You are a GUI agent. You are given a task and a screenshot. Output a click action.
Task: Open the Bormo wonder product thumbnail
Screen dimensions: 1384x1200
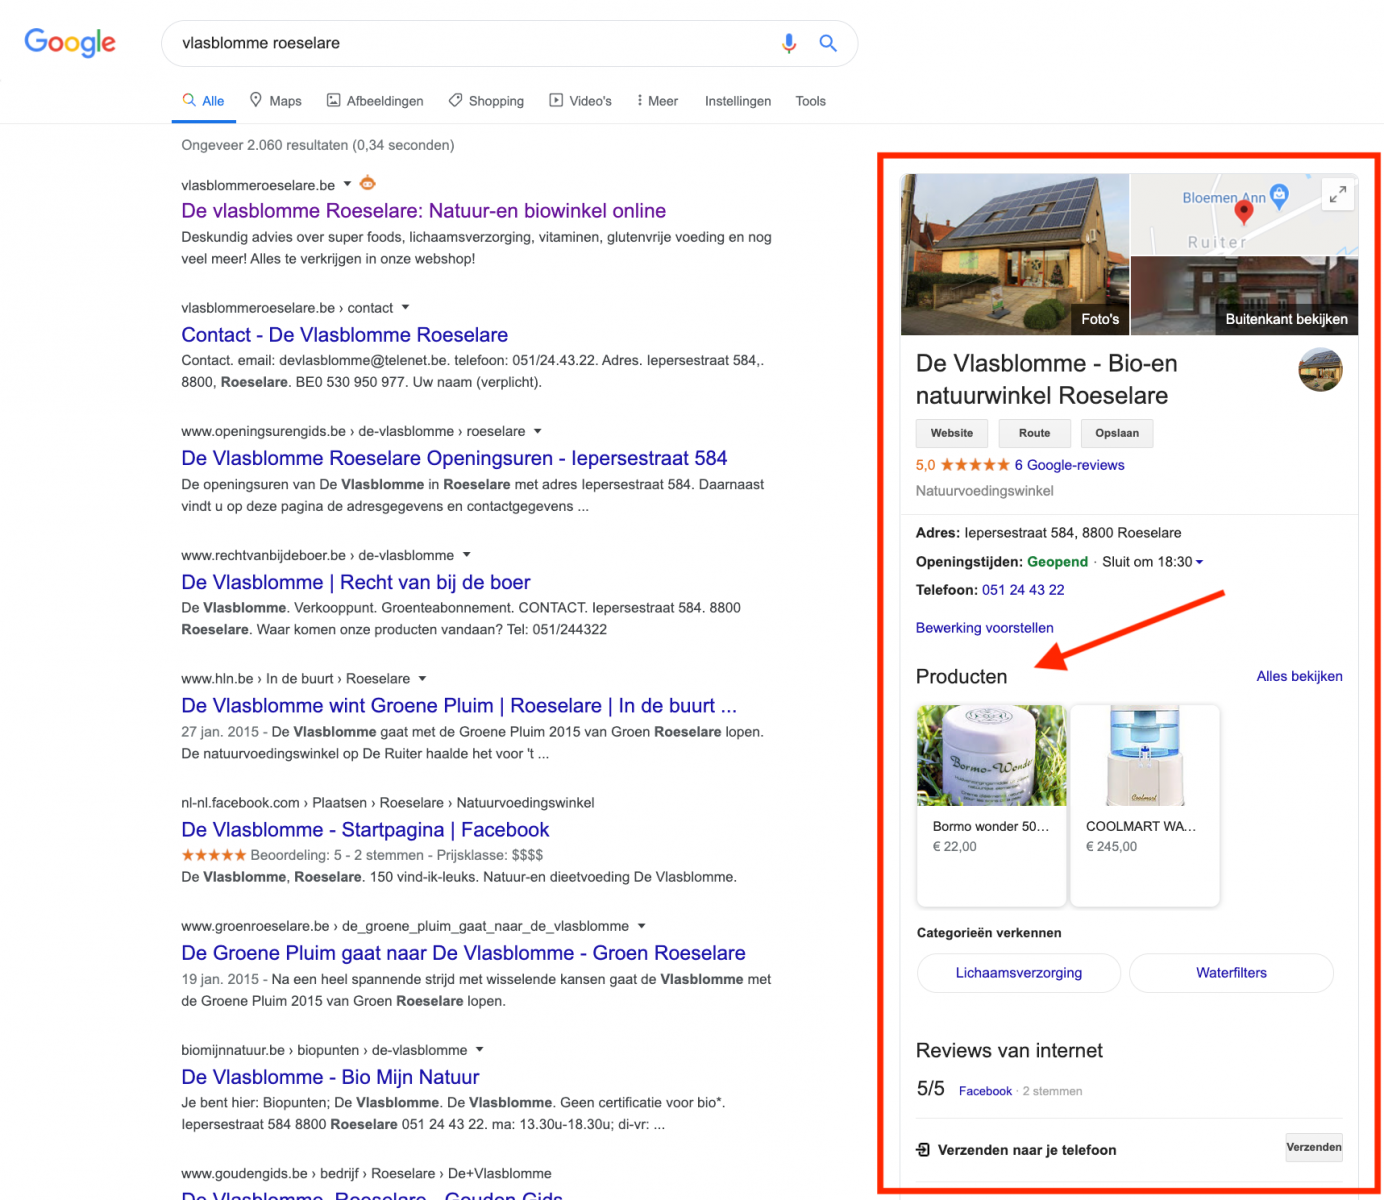[x=991, y=755]
